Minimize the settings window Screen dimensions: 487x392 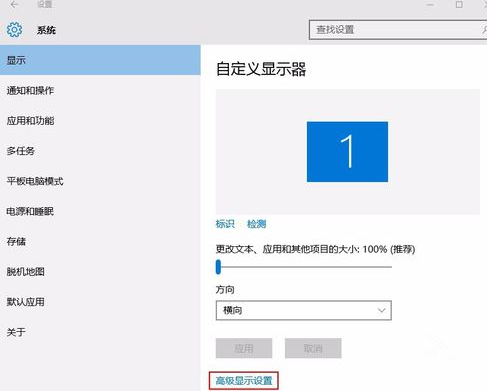pos(430,5)
